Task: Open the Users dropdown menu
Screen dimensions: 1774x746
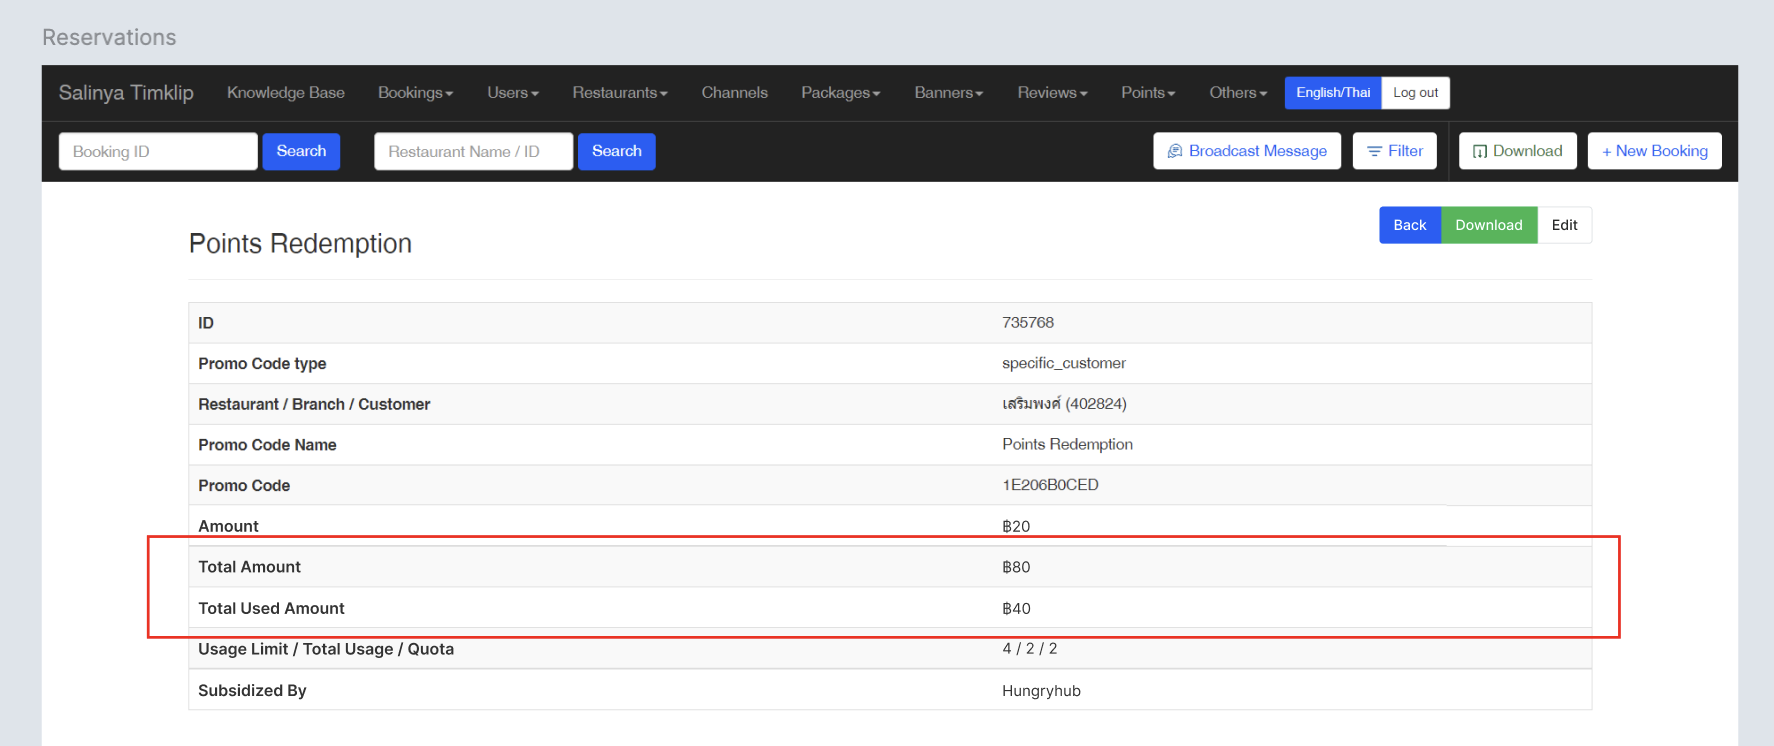Action: [512, 93]
